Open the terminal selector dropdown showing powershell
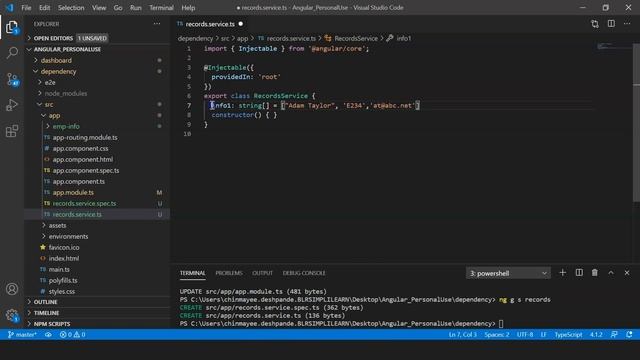This screenshot has width=640, height=360. pyautogui.click(x=508, y=273)
